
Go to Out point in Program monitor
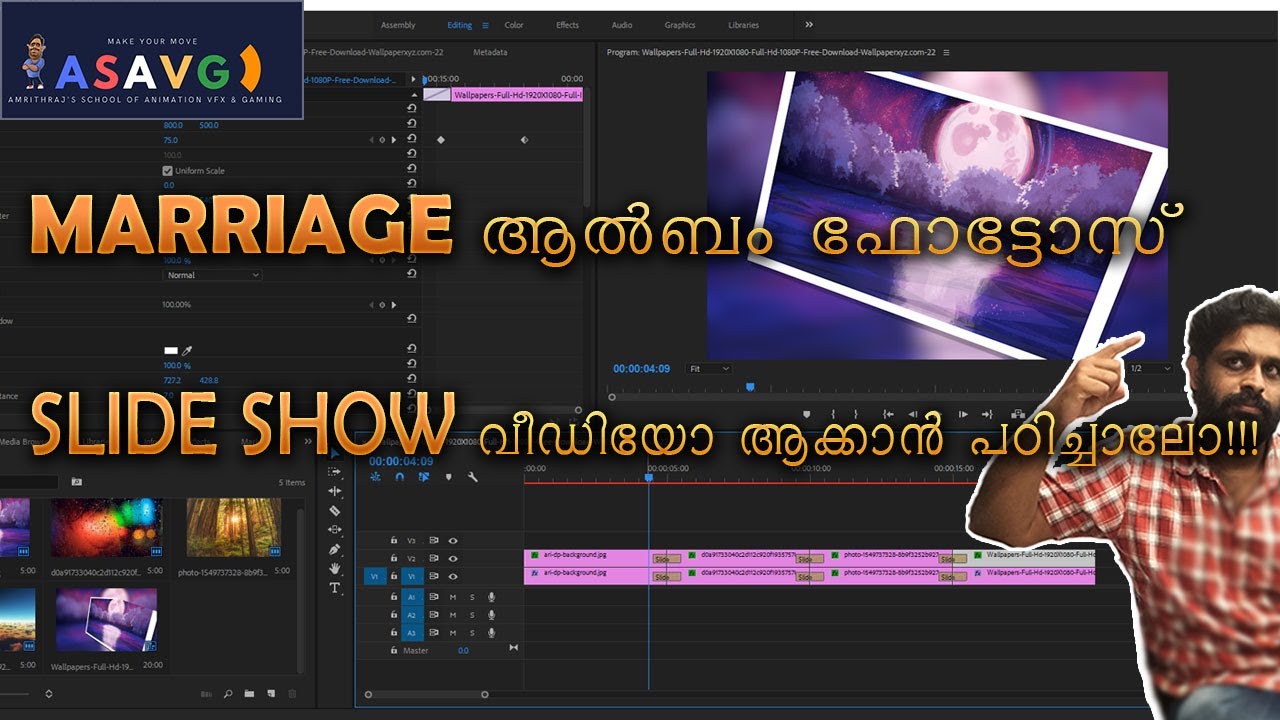987,414
